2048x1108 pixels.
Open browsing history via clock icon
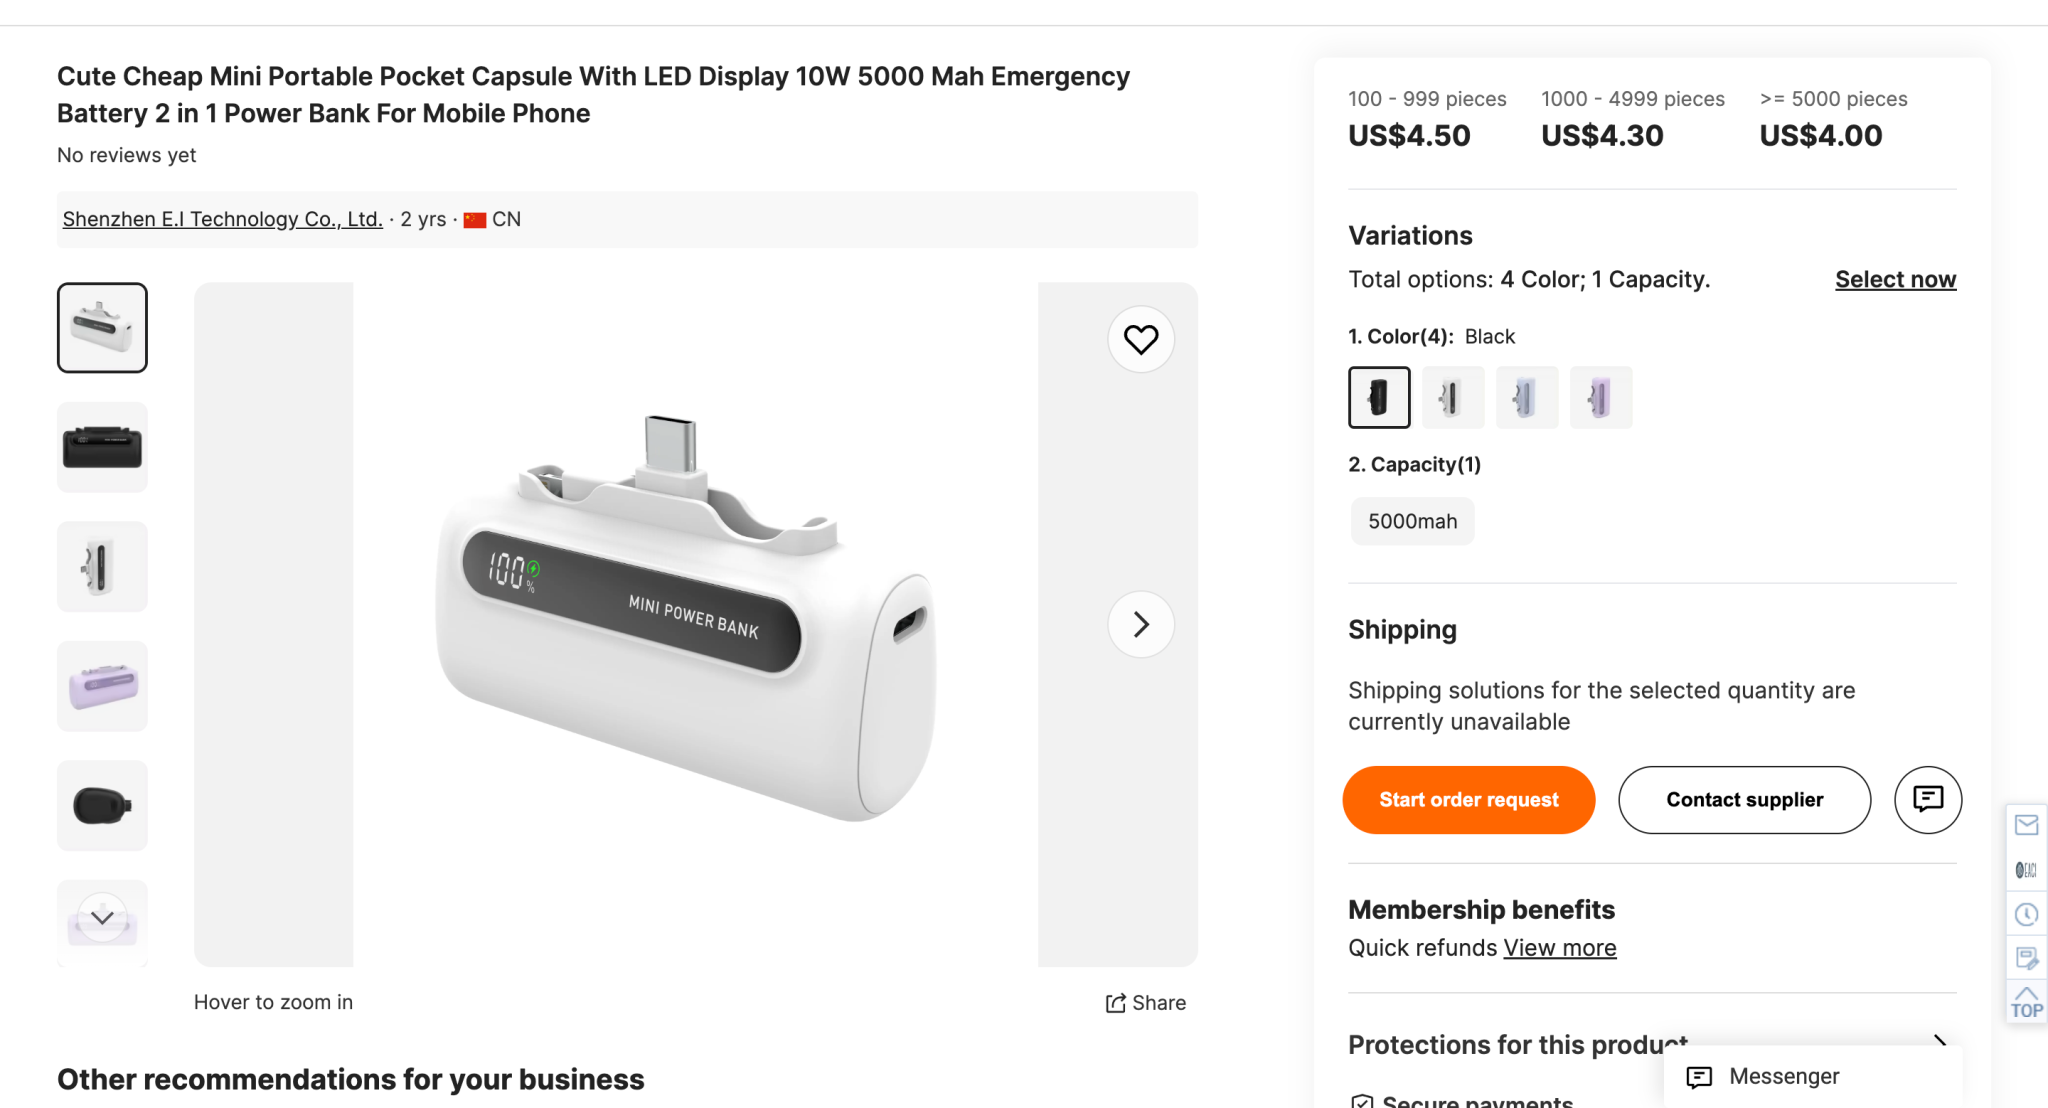pyautogui.click(x=2026, y=913)
